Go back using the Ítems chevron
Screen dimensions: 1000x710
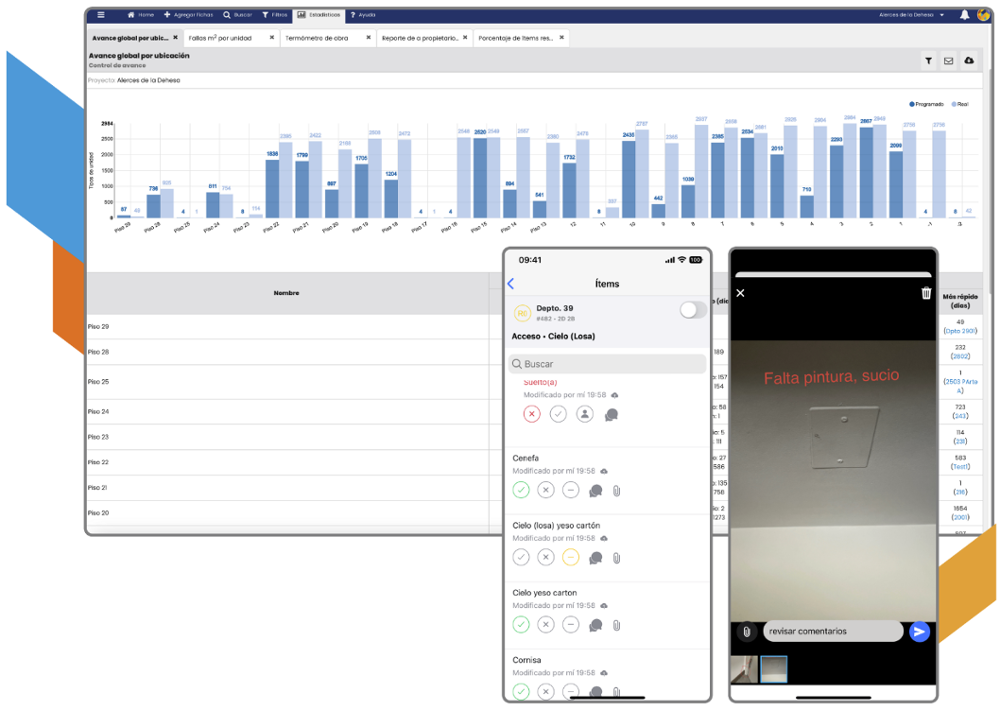pos(511,284)
